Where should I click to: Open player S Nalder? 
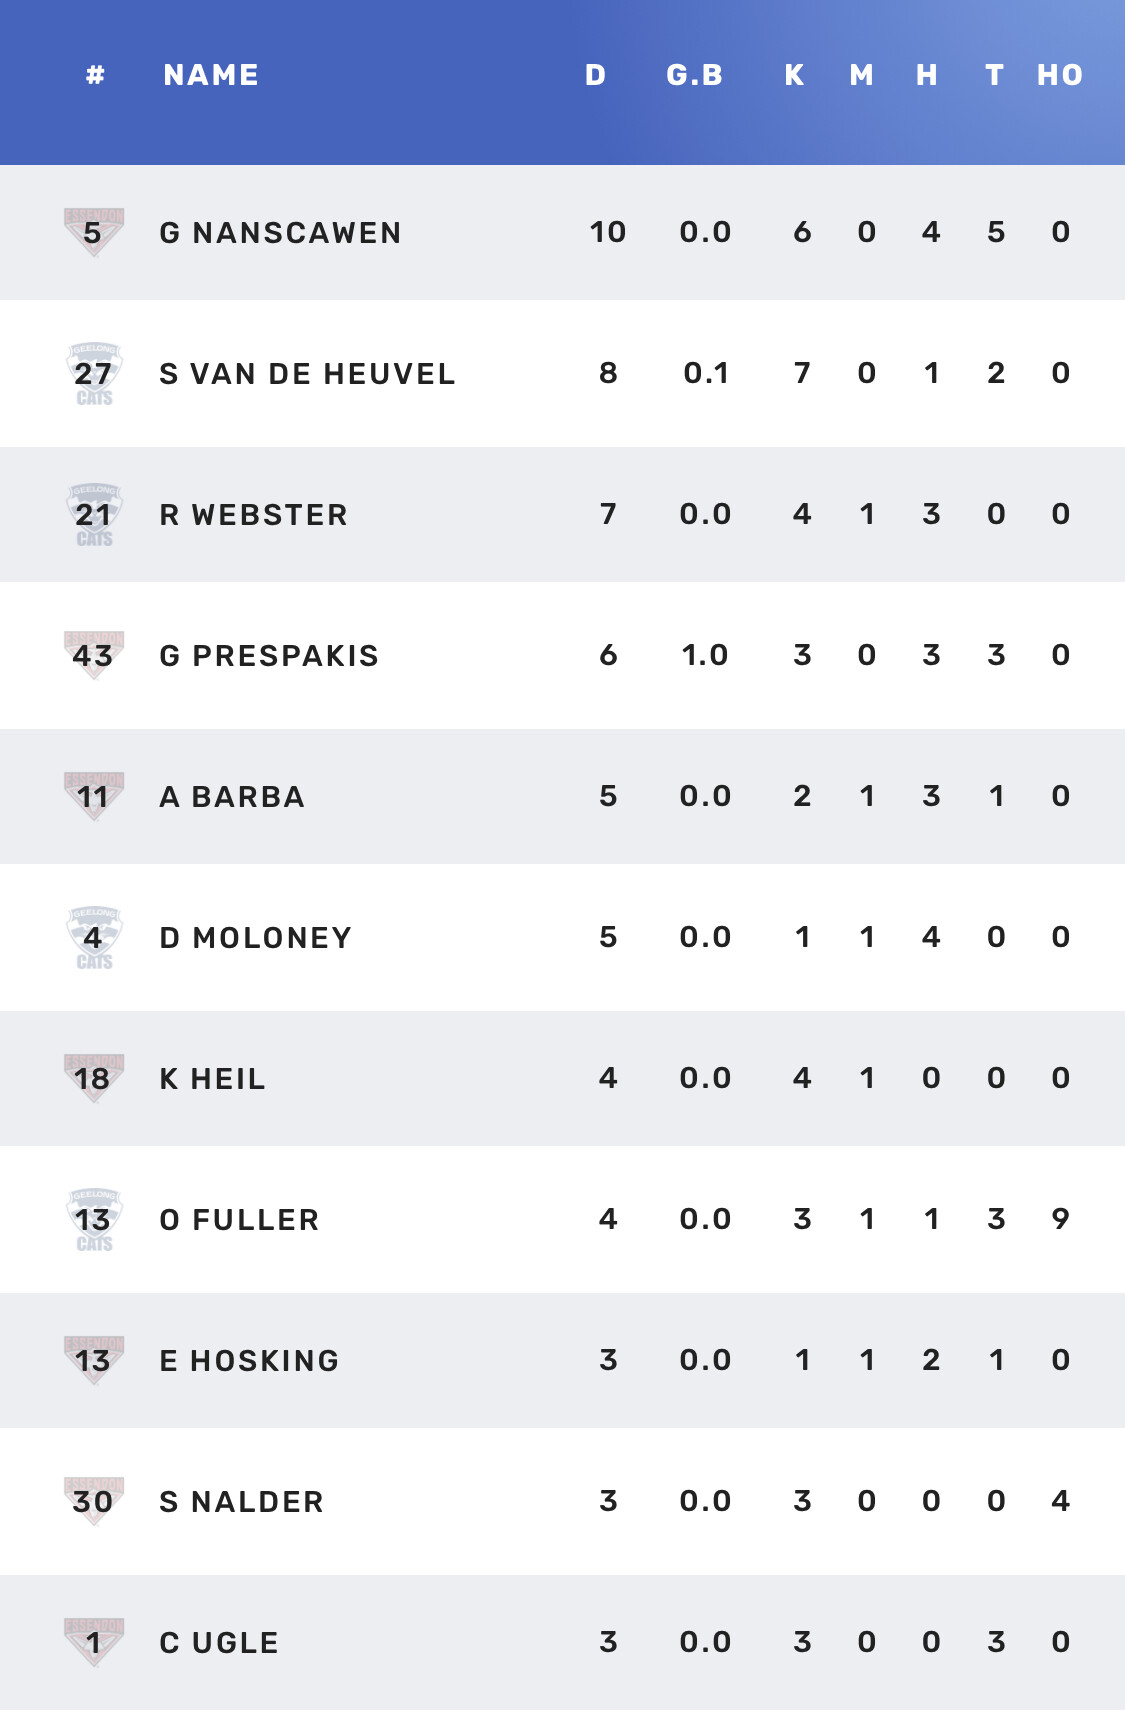pos(241,1502)
